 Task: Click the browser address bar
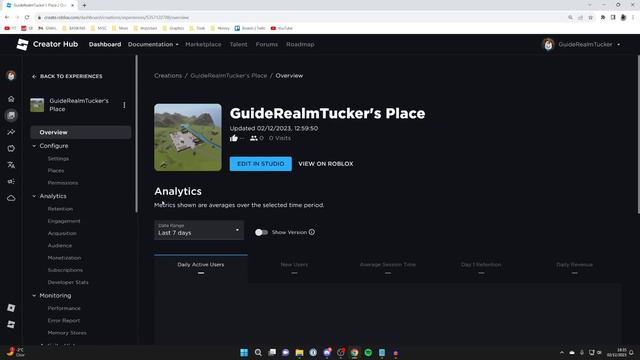(300, 18)
